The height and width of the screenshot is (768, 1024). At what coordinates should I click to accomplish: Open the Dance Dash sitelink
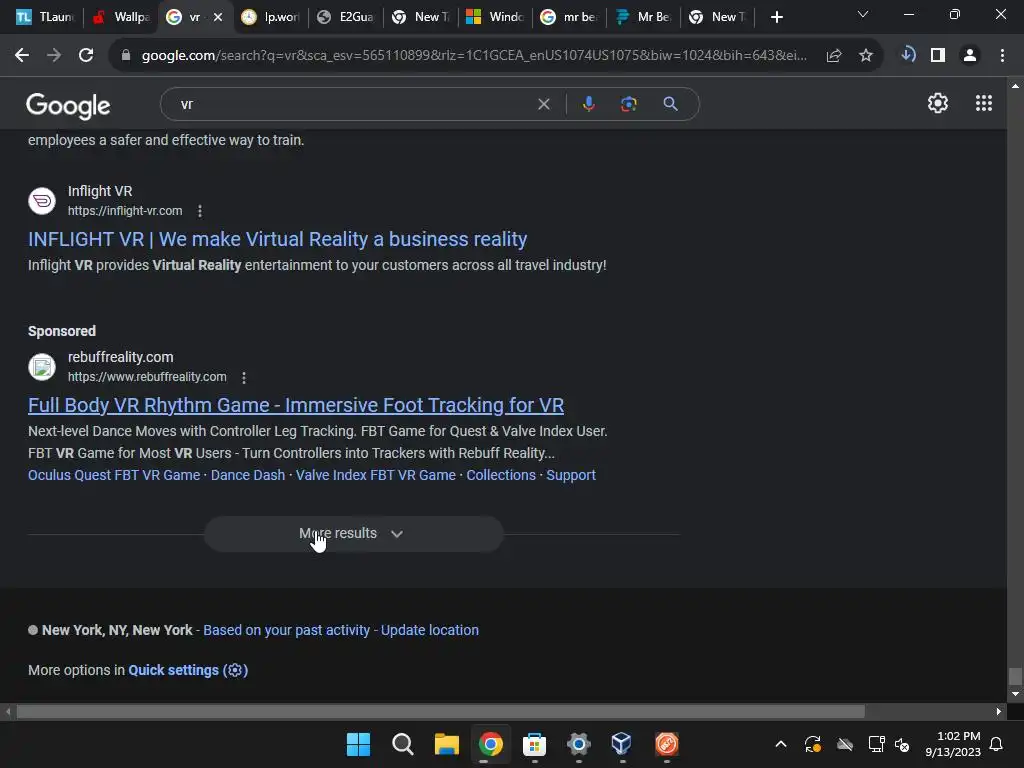pos(248,475)
